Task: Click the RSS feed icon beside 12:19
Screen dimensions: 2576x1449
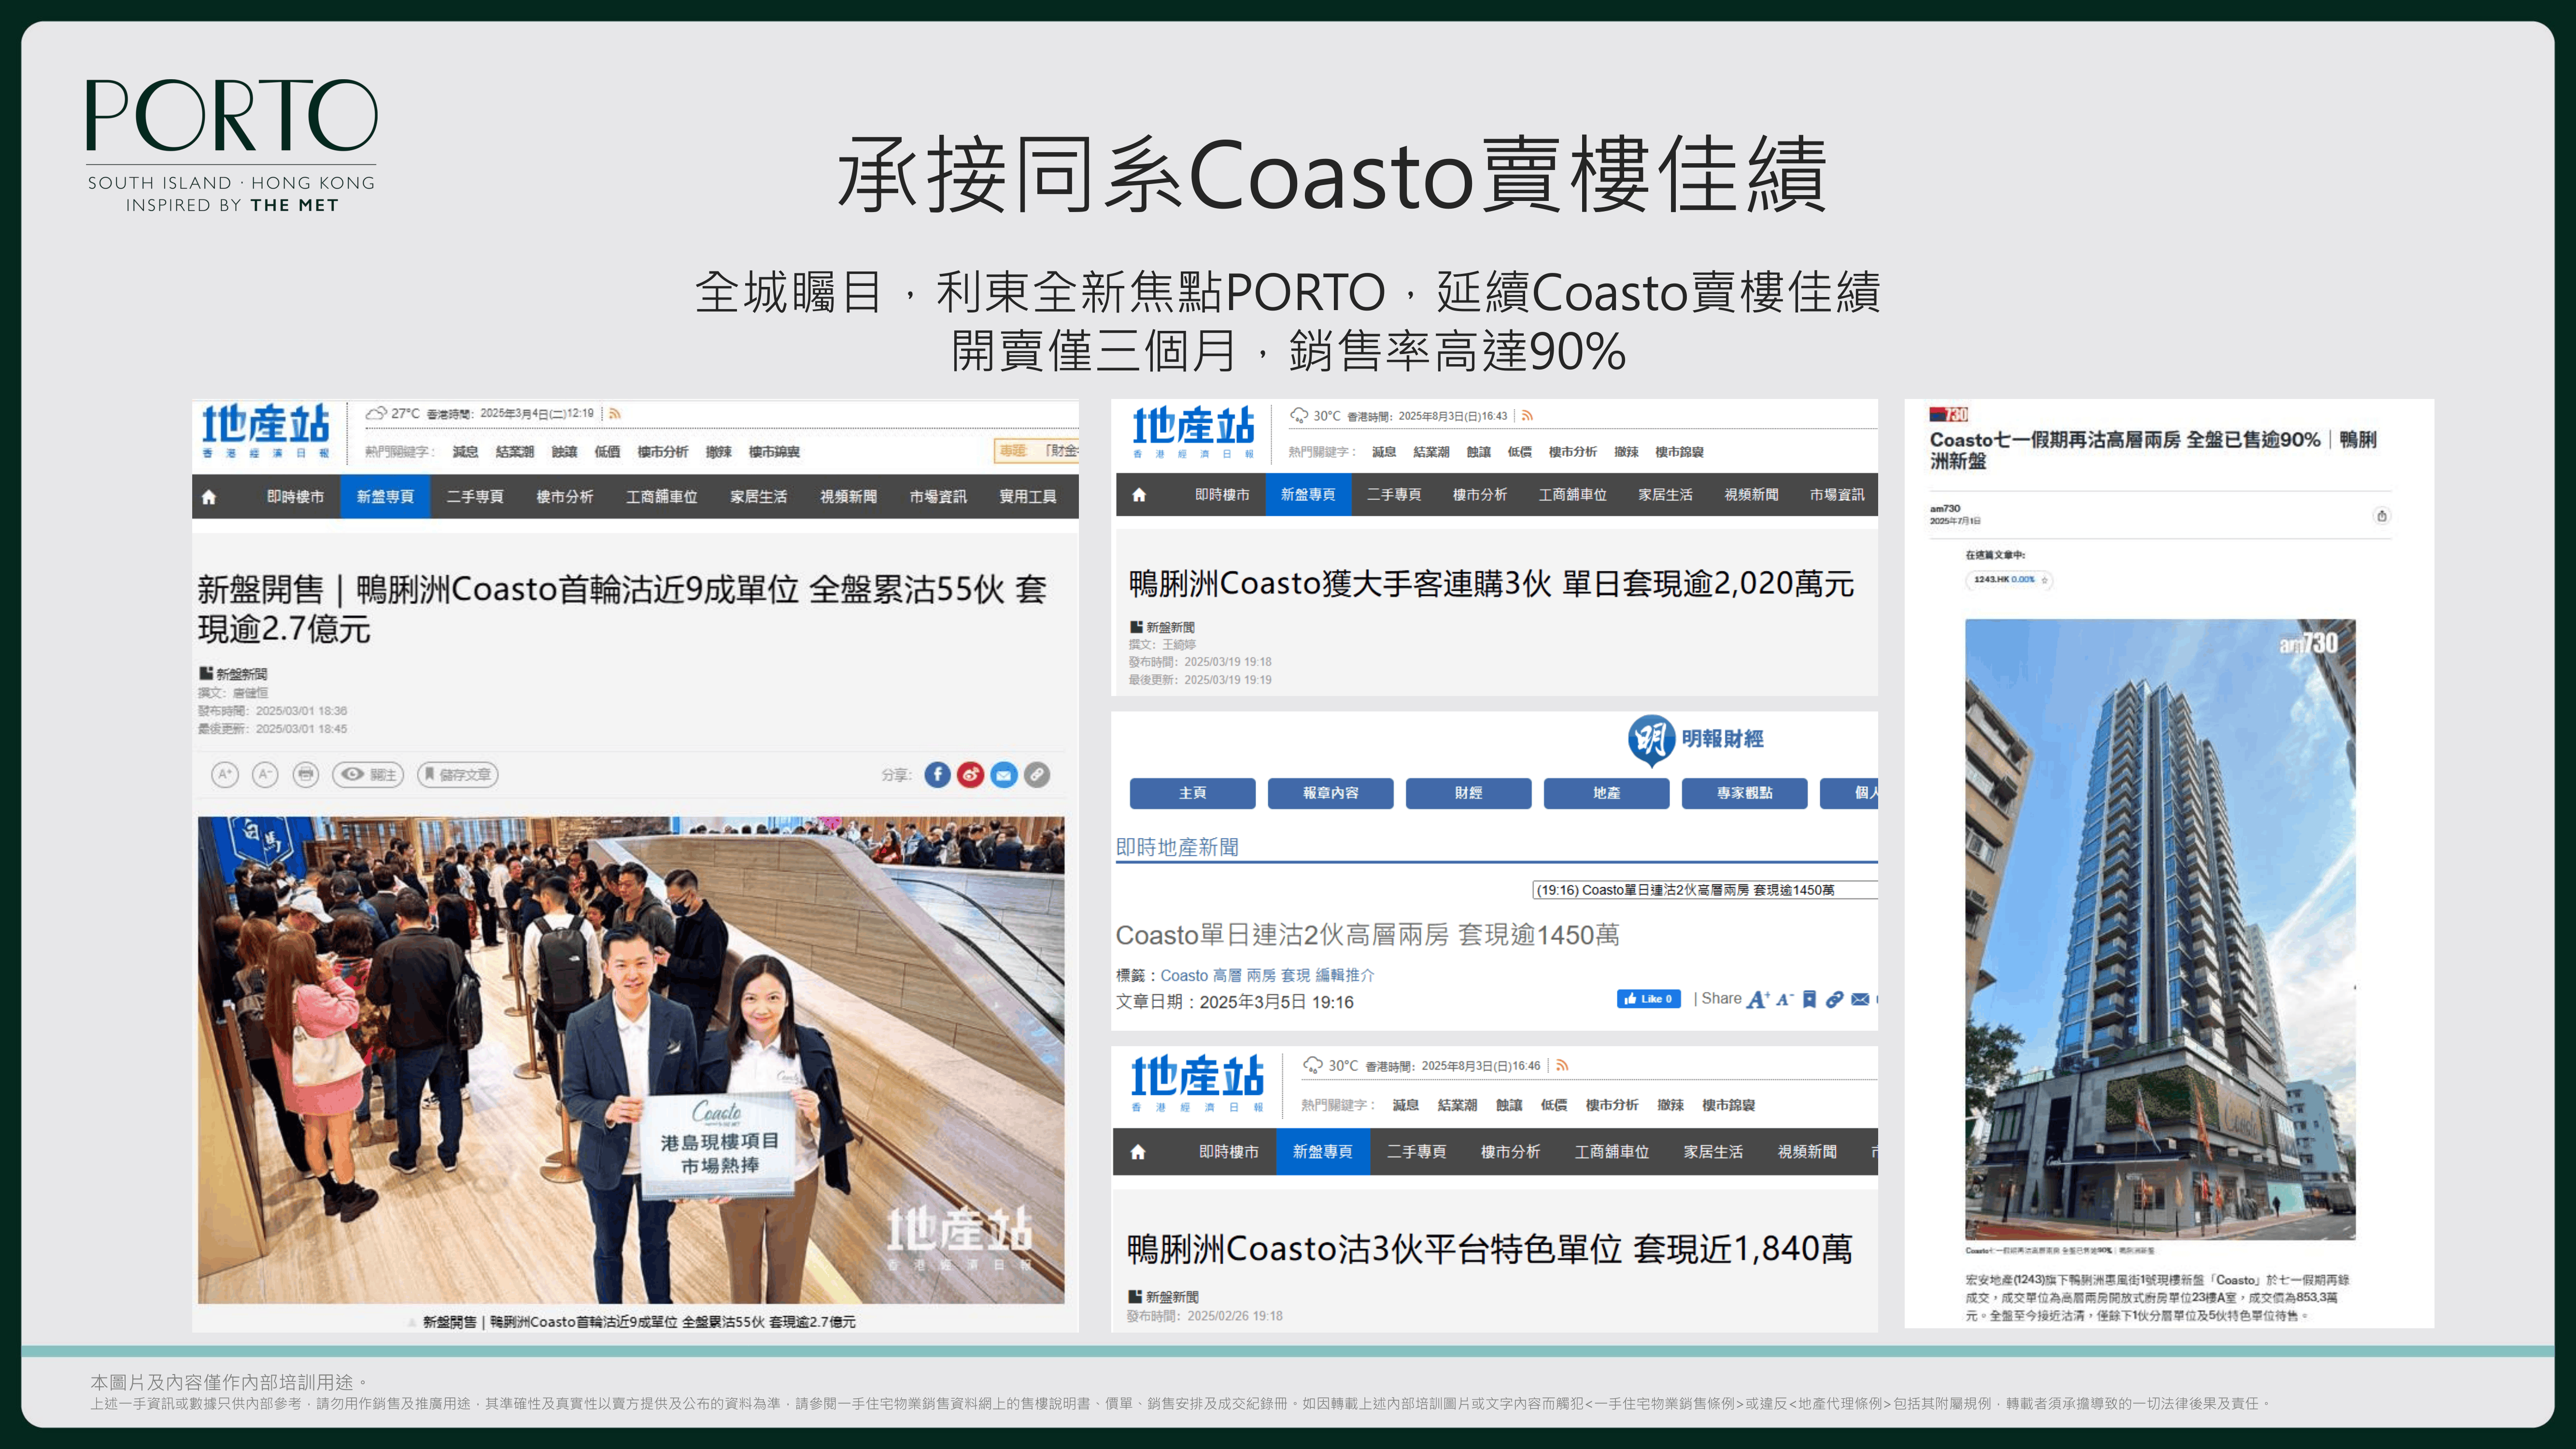Action: [615, 413]
